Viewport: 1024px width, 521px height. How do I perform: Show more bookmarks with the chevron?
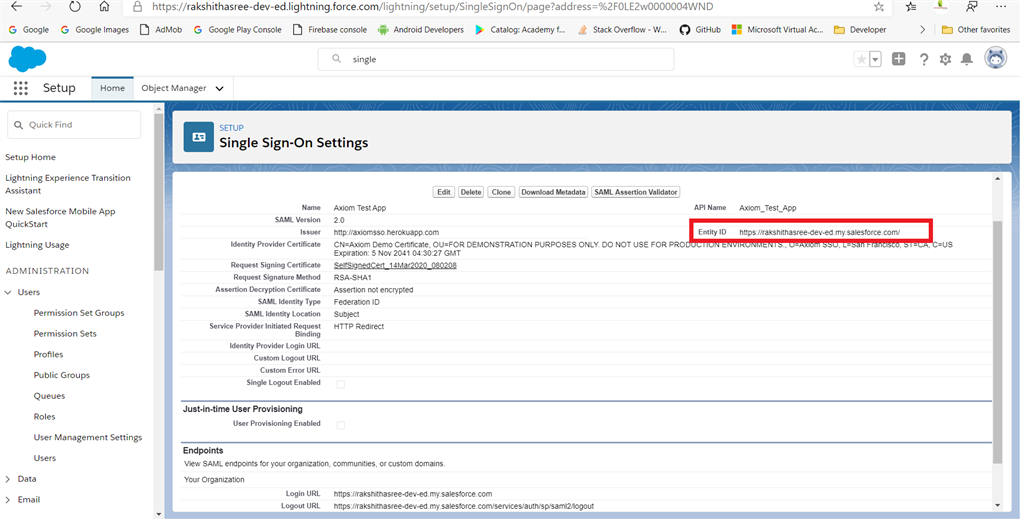click(922, 29)
